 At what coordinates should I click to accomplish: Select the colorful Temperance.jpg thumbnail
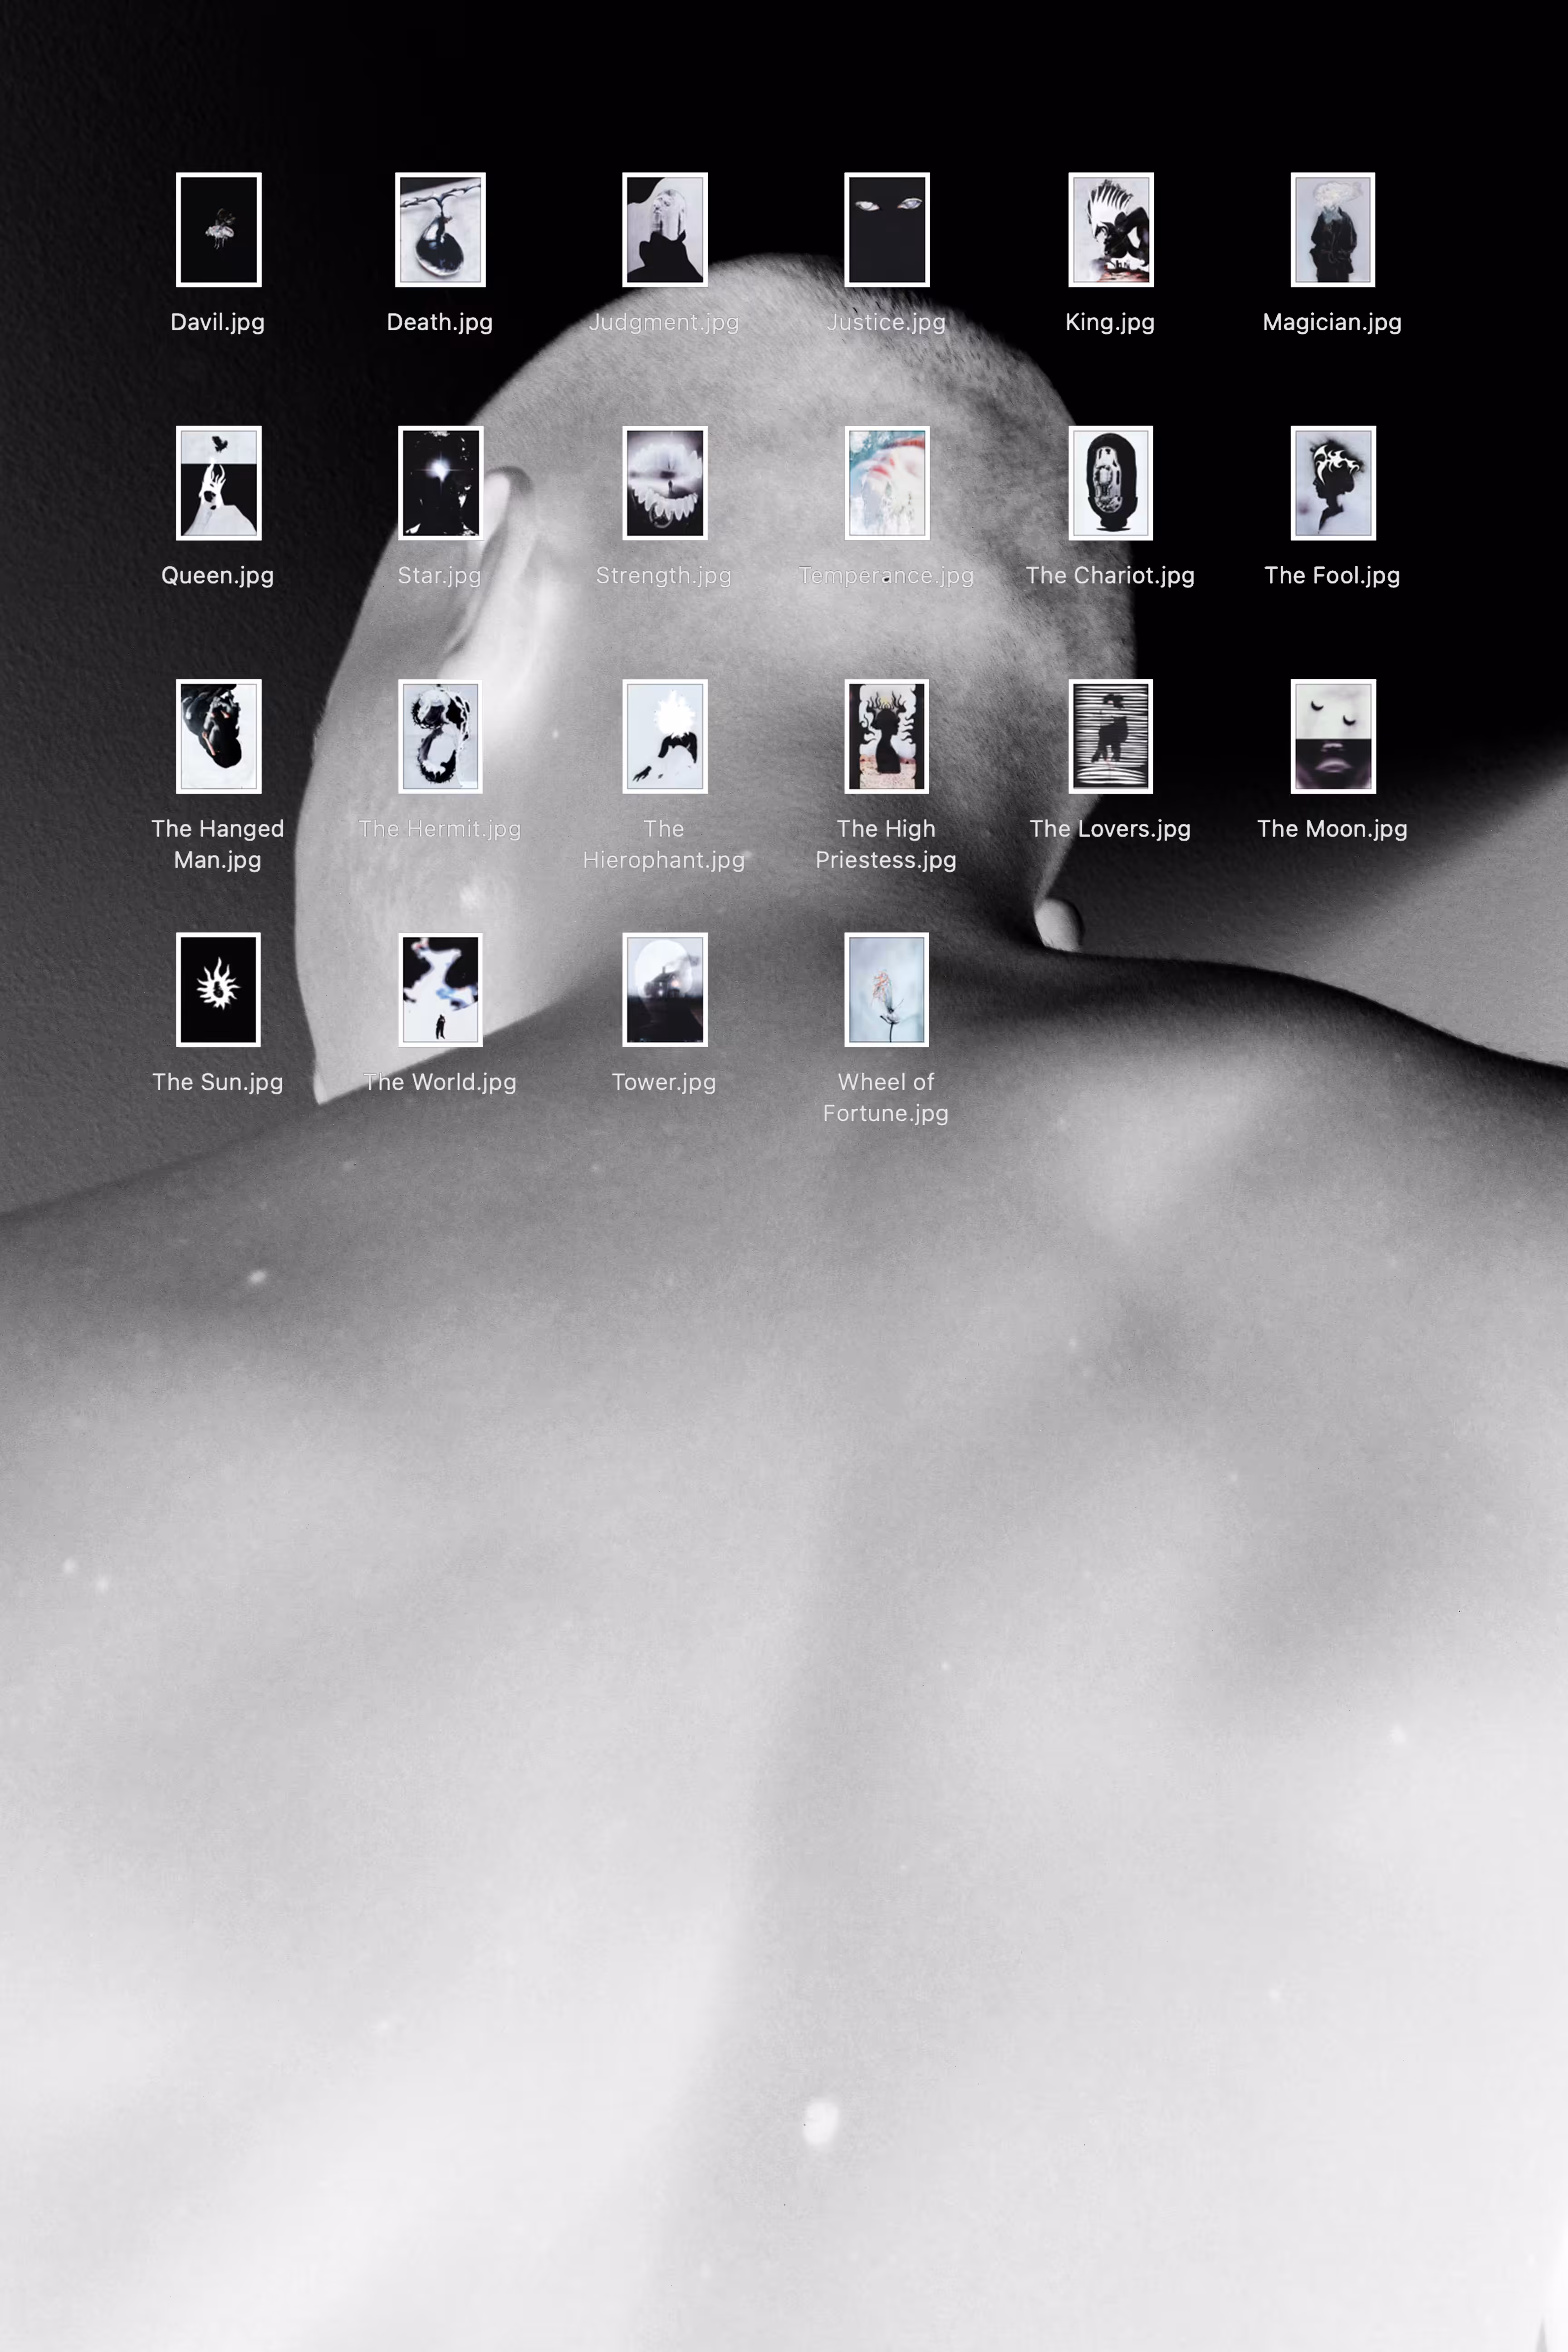point(886,483)
